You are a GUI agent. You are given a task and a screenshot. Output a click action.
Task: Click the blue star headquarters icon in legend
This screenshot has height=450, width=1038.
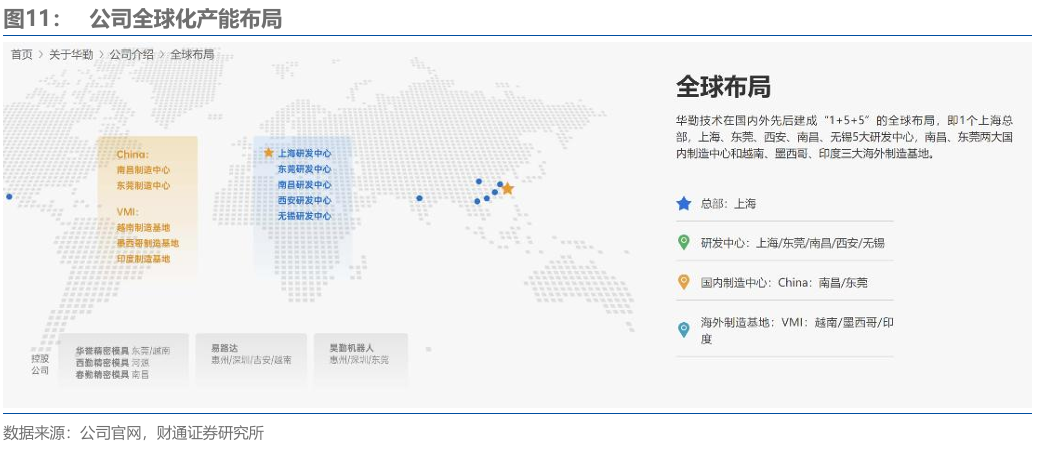click(684, 203)
